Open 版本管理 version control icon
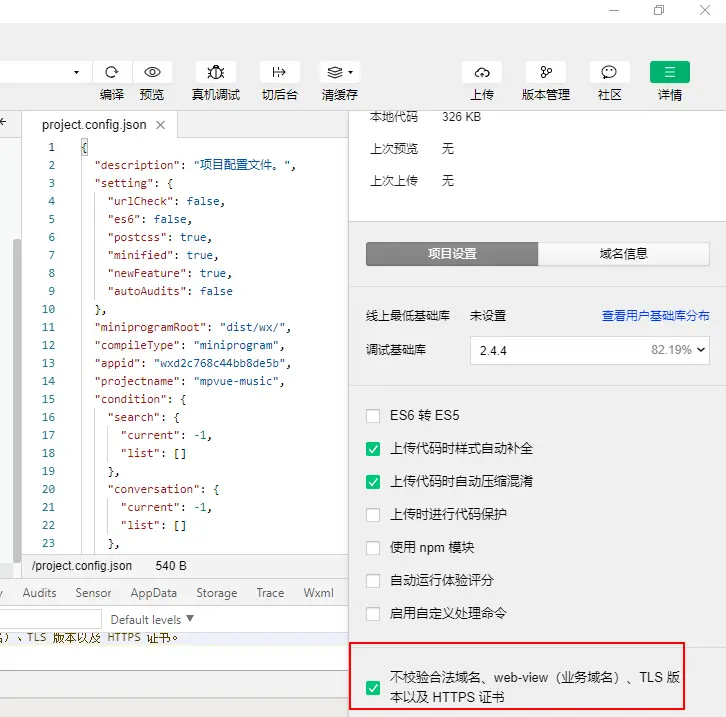 pyautogui.click(x=546, y=72)
